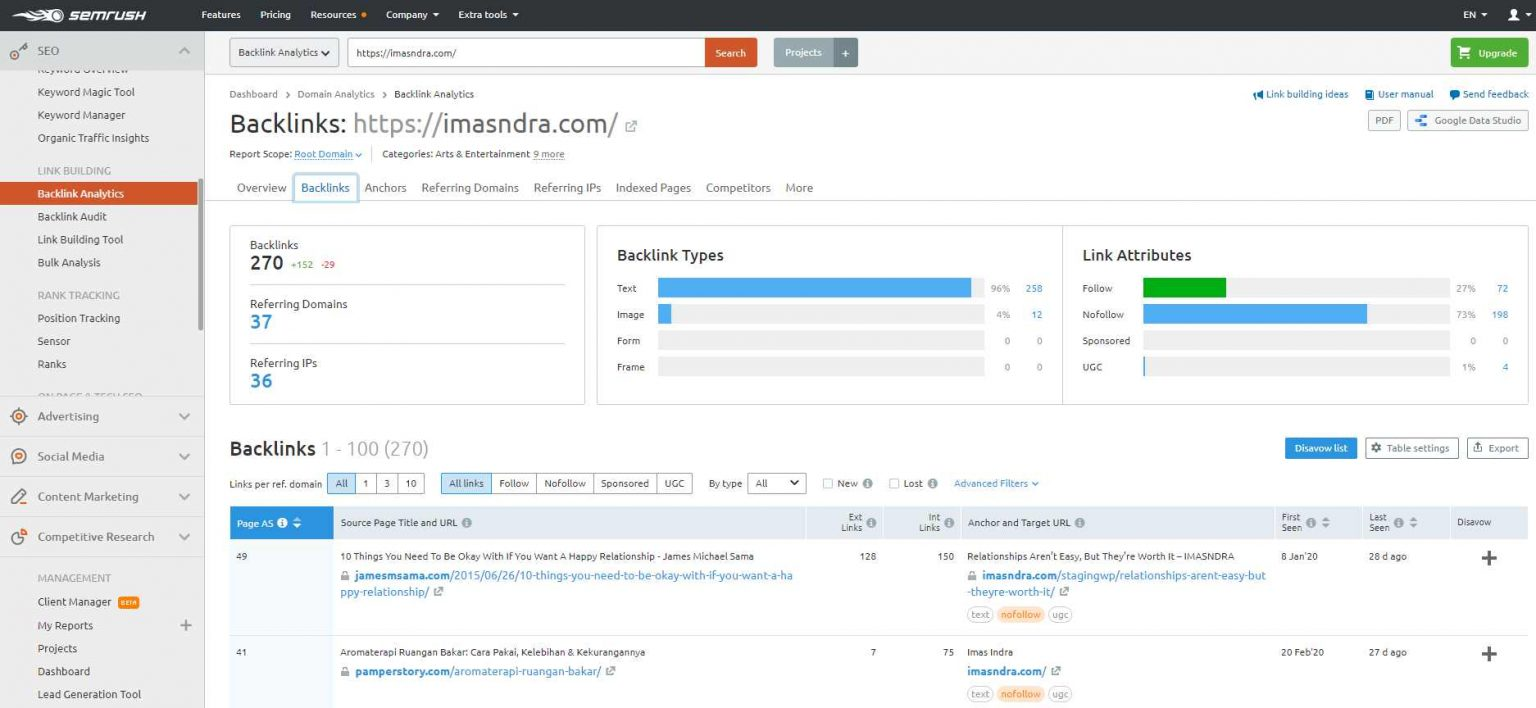Click the Disavow list button
The image size is (1536, 708).
click(1320, 448)
